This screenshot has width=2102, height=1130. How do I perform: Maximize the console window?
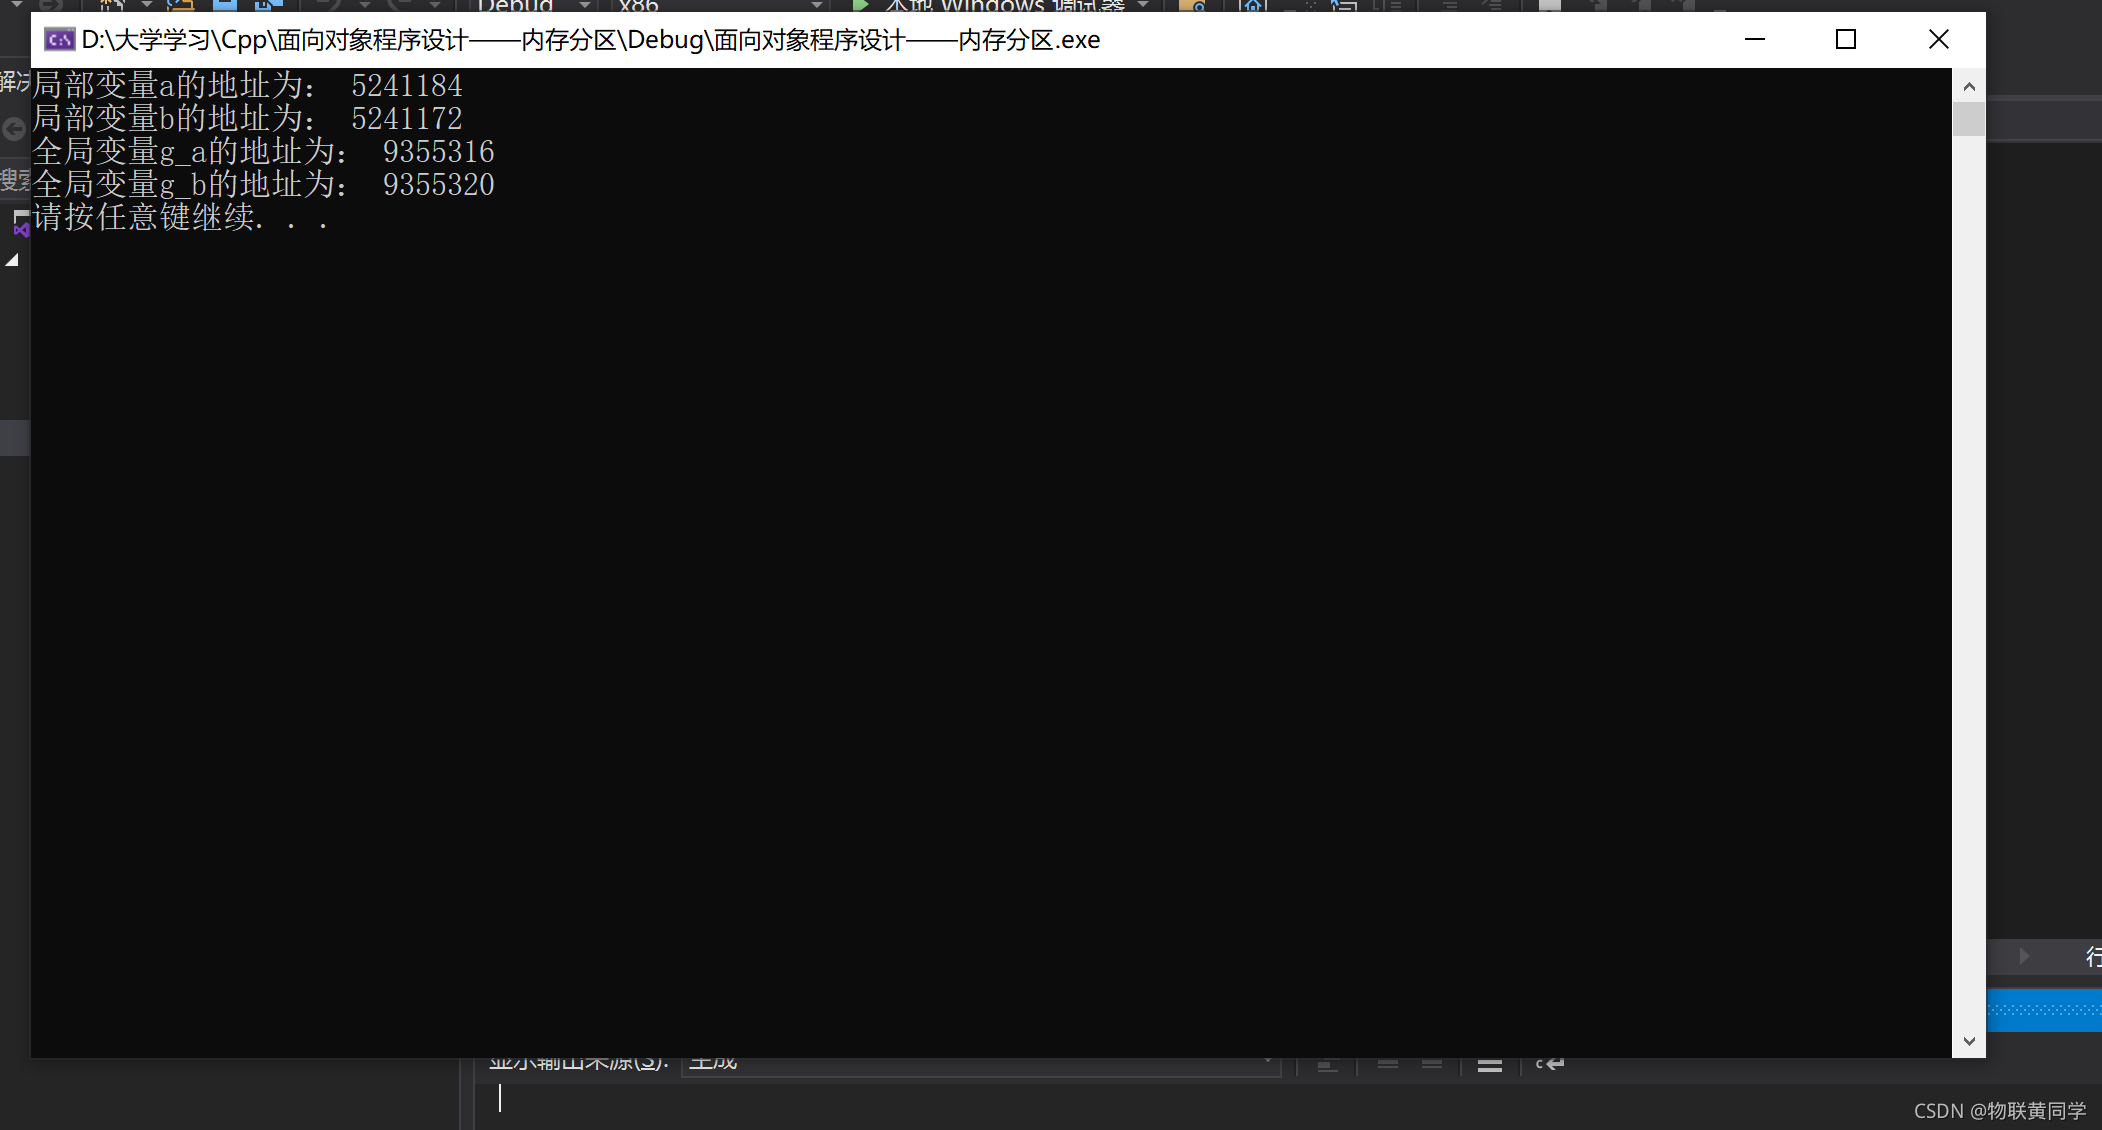pyautogui.click(x=1846, y=39)
